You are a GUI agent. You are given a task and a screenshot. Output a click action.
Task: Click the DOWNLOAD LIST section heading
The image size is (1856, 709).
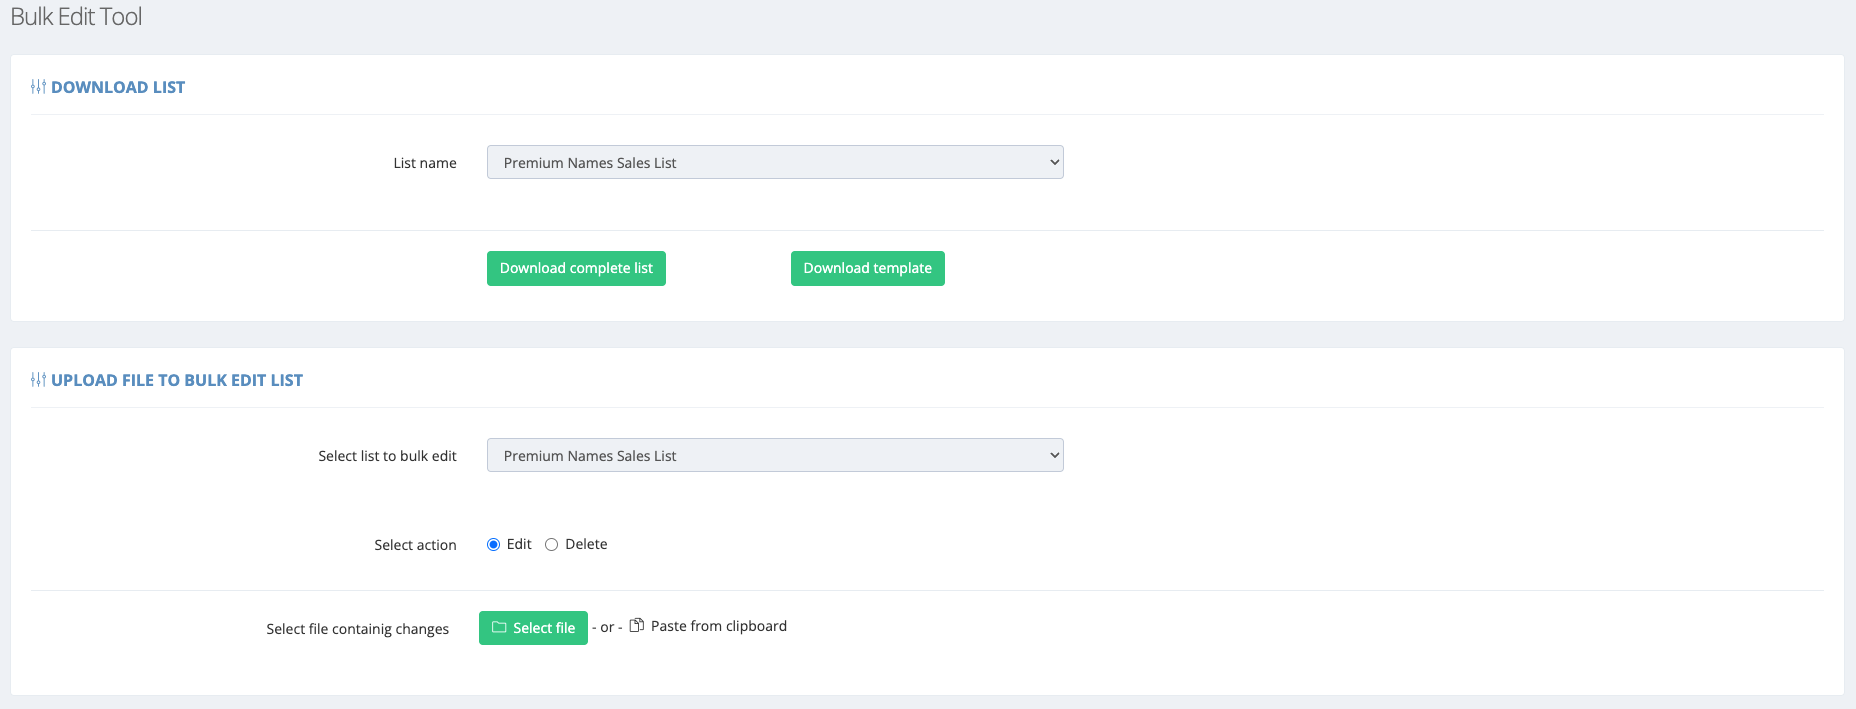point(118,87)
